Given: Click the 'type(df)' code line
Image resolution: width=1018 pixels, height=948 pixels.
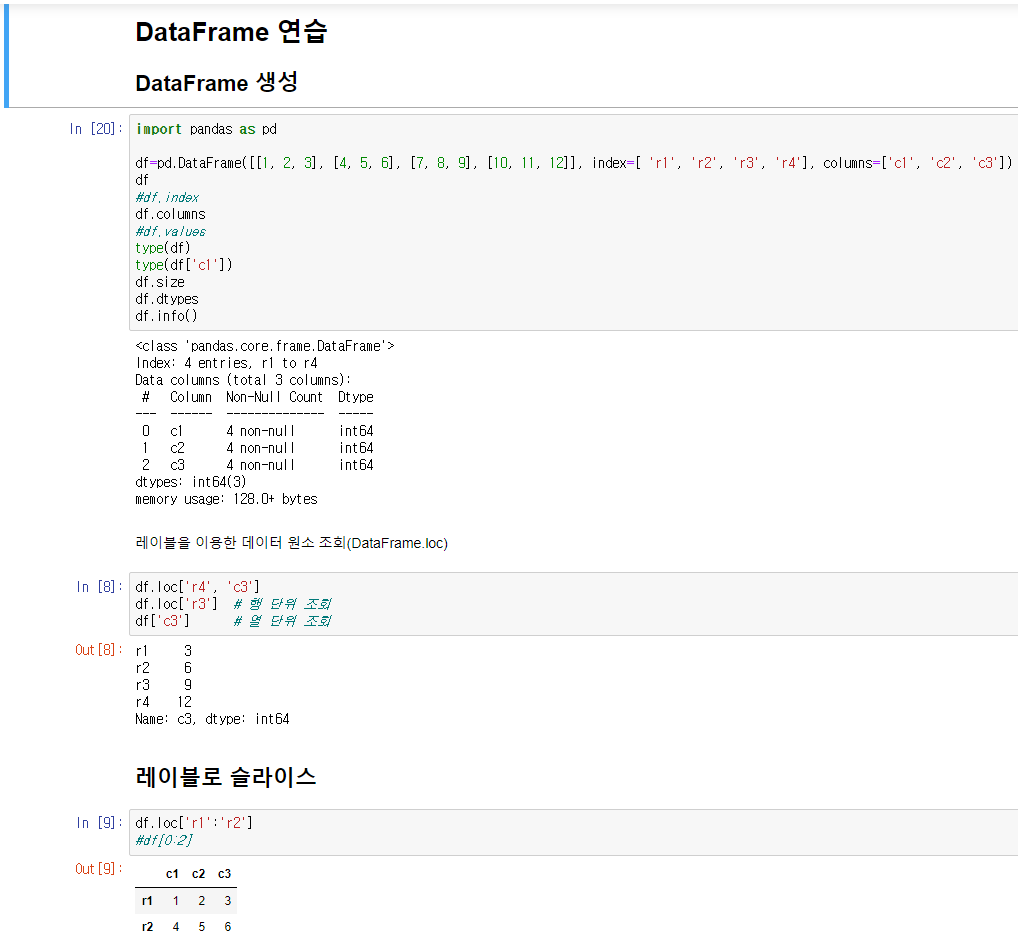Looking at the screenshot, I should click(x=163, y=248).
